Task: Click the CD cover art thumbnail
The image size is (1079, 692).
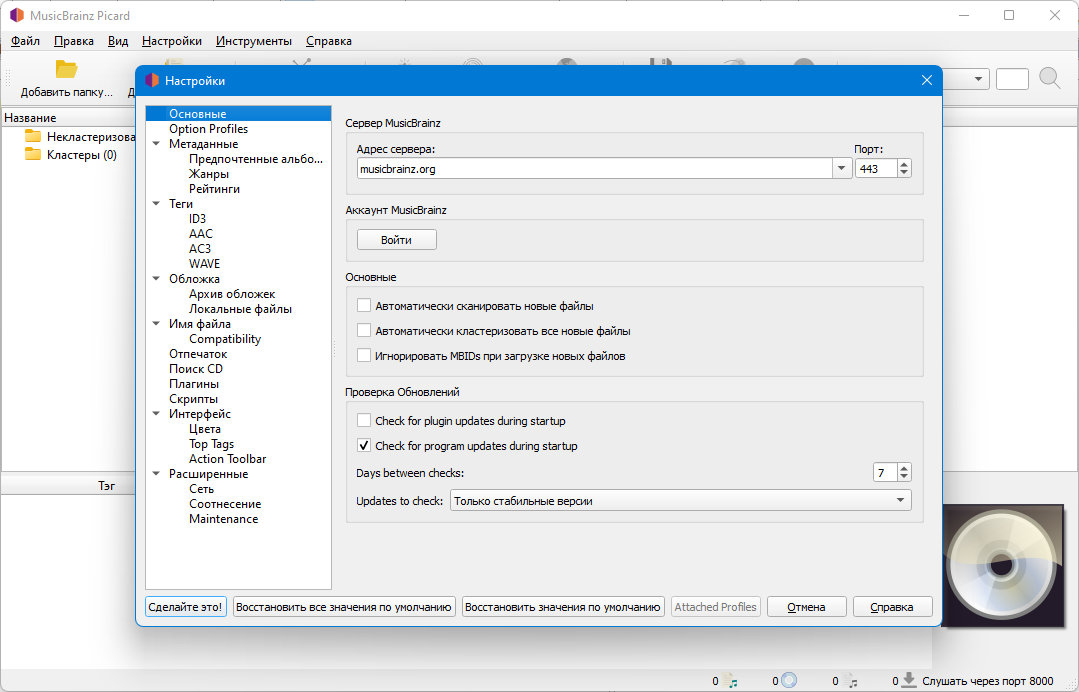Action: click(x=1002, y=565)
